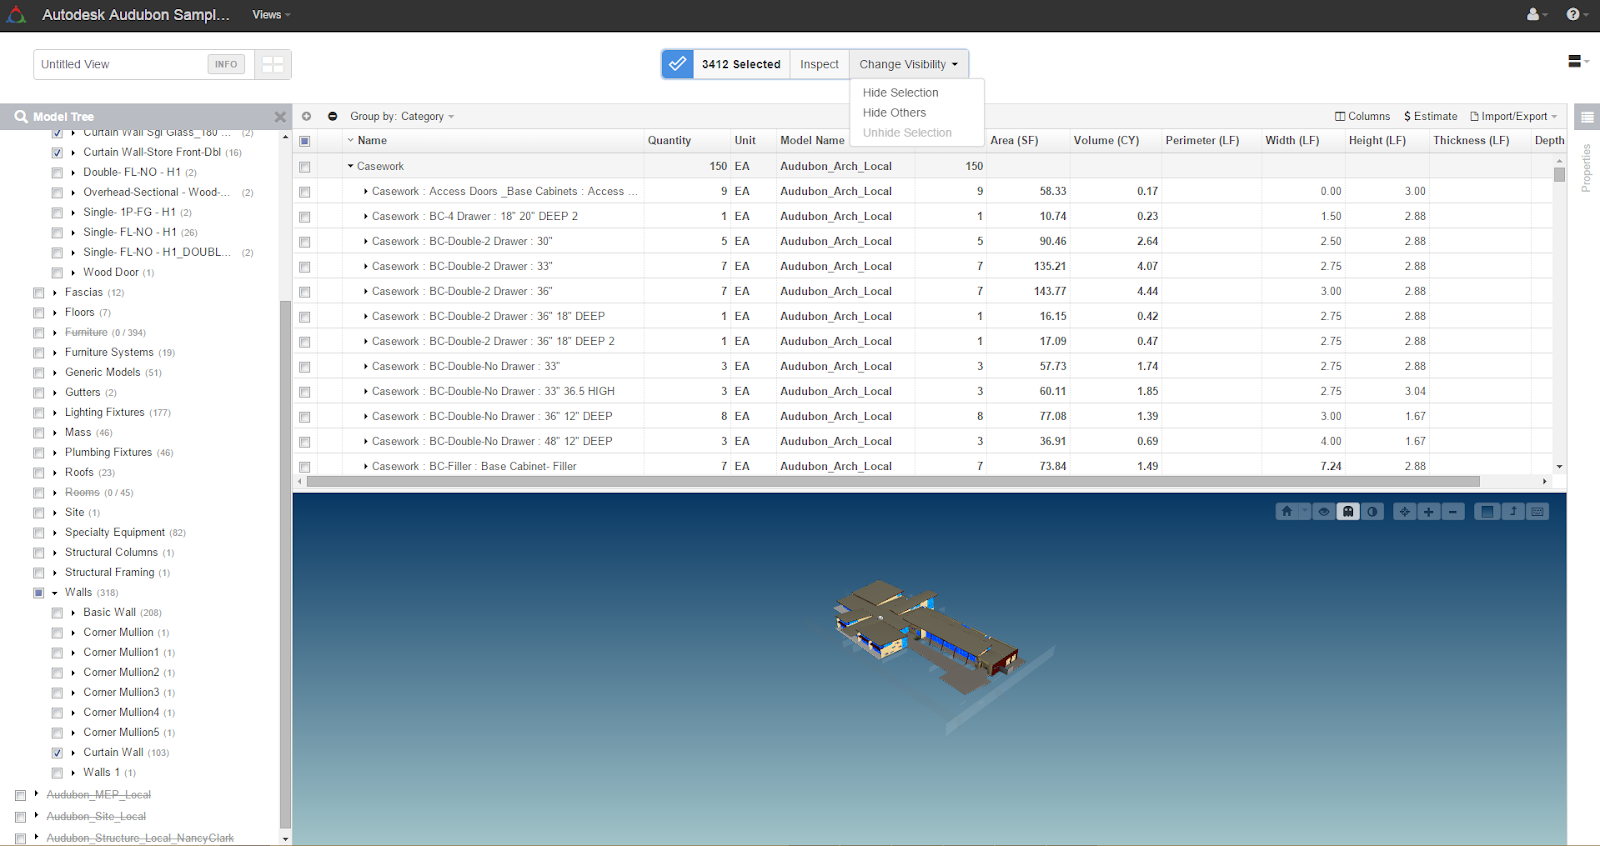Toggle Curtain Wall-Store Front-Dbl checkbox
This screenshot has width=1600, height=846.
coord(57,153)
